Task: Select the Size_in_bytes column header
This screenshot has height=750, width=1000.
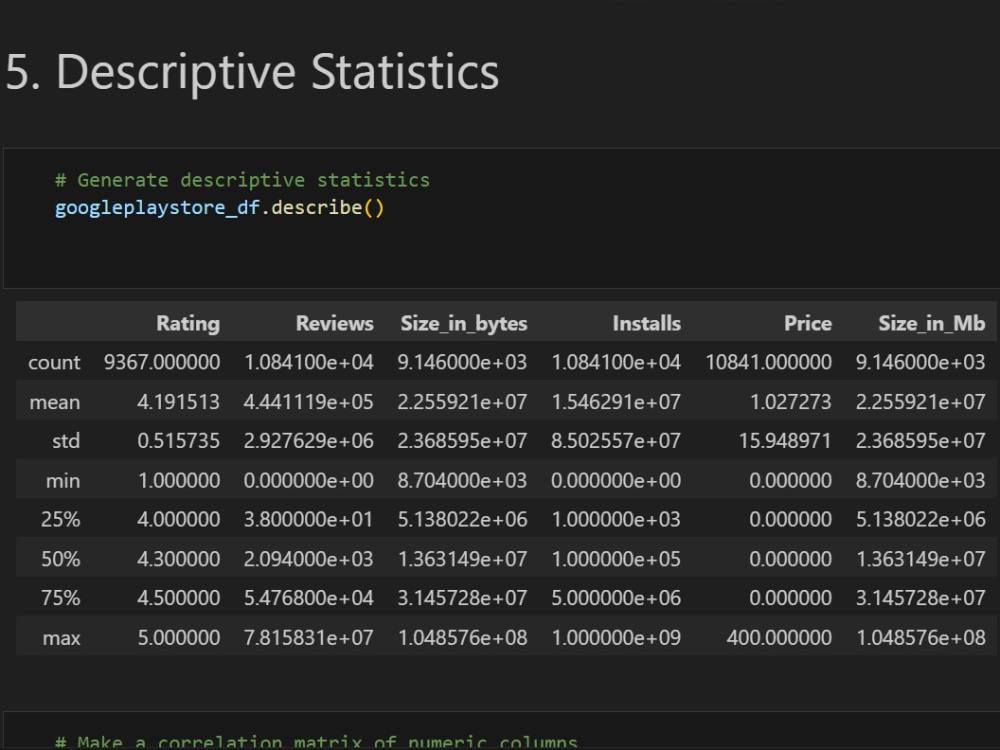Action: click(464, 324)
